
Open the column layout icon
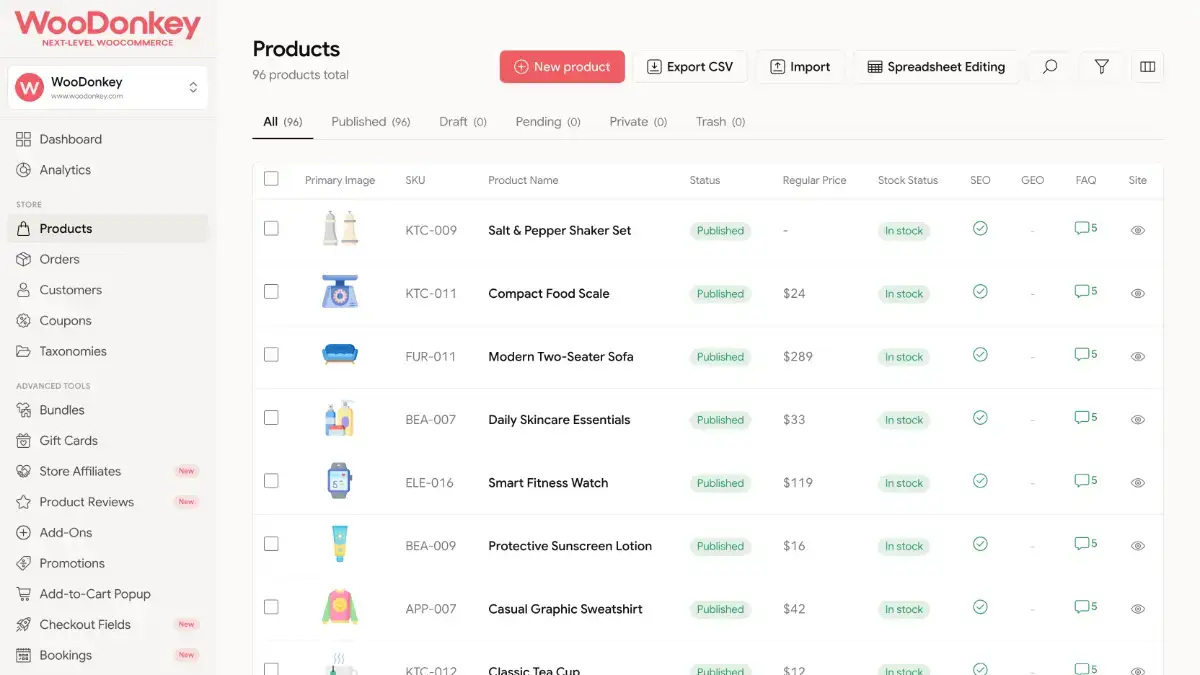coord(1147,67)
